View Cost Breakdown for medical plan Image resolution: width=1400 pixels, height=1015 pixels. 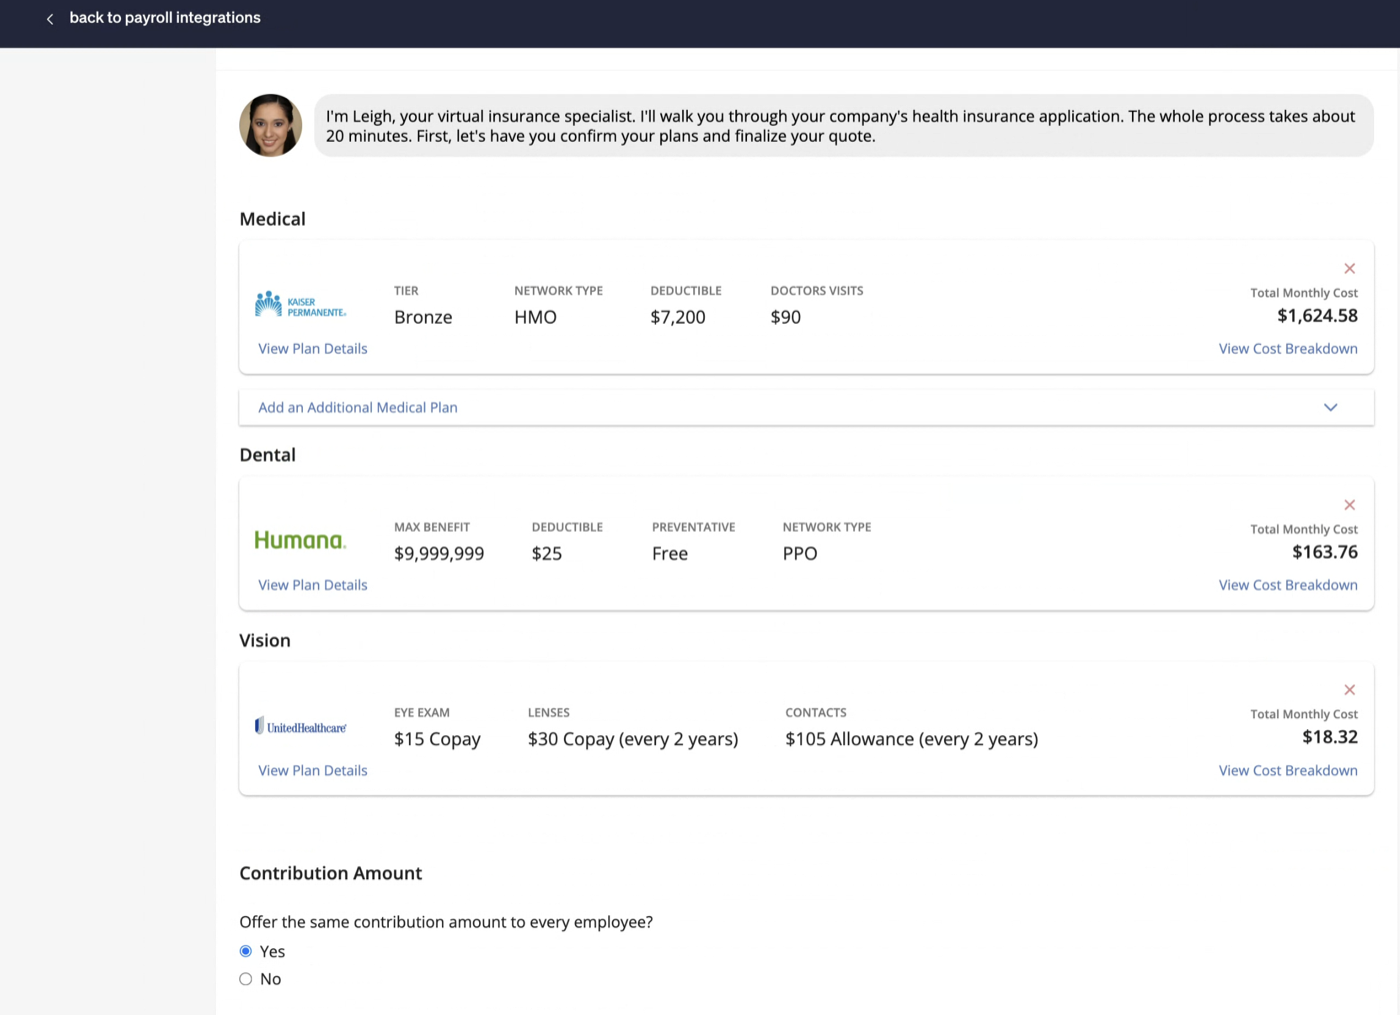[1288, 349]
